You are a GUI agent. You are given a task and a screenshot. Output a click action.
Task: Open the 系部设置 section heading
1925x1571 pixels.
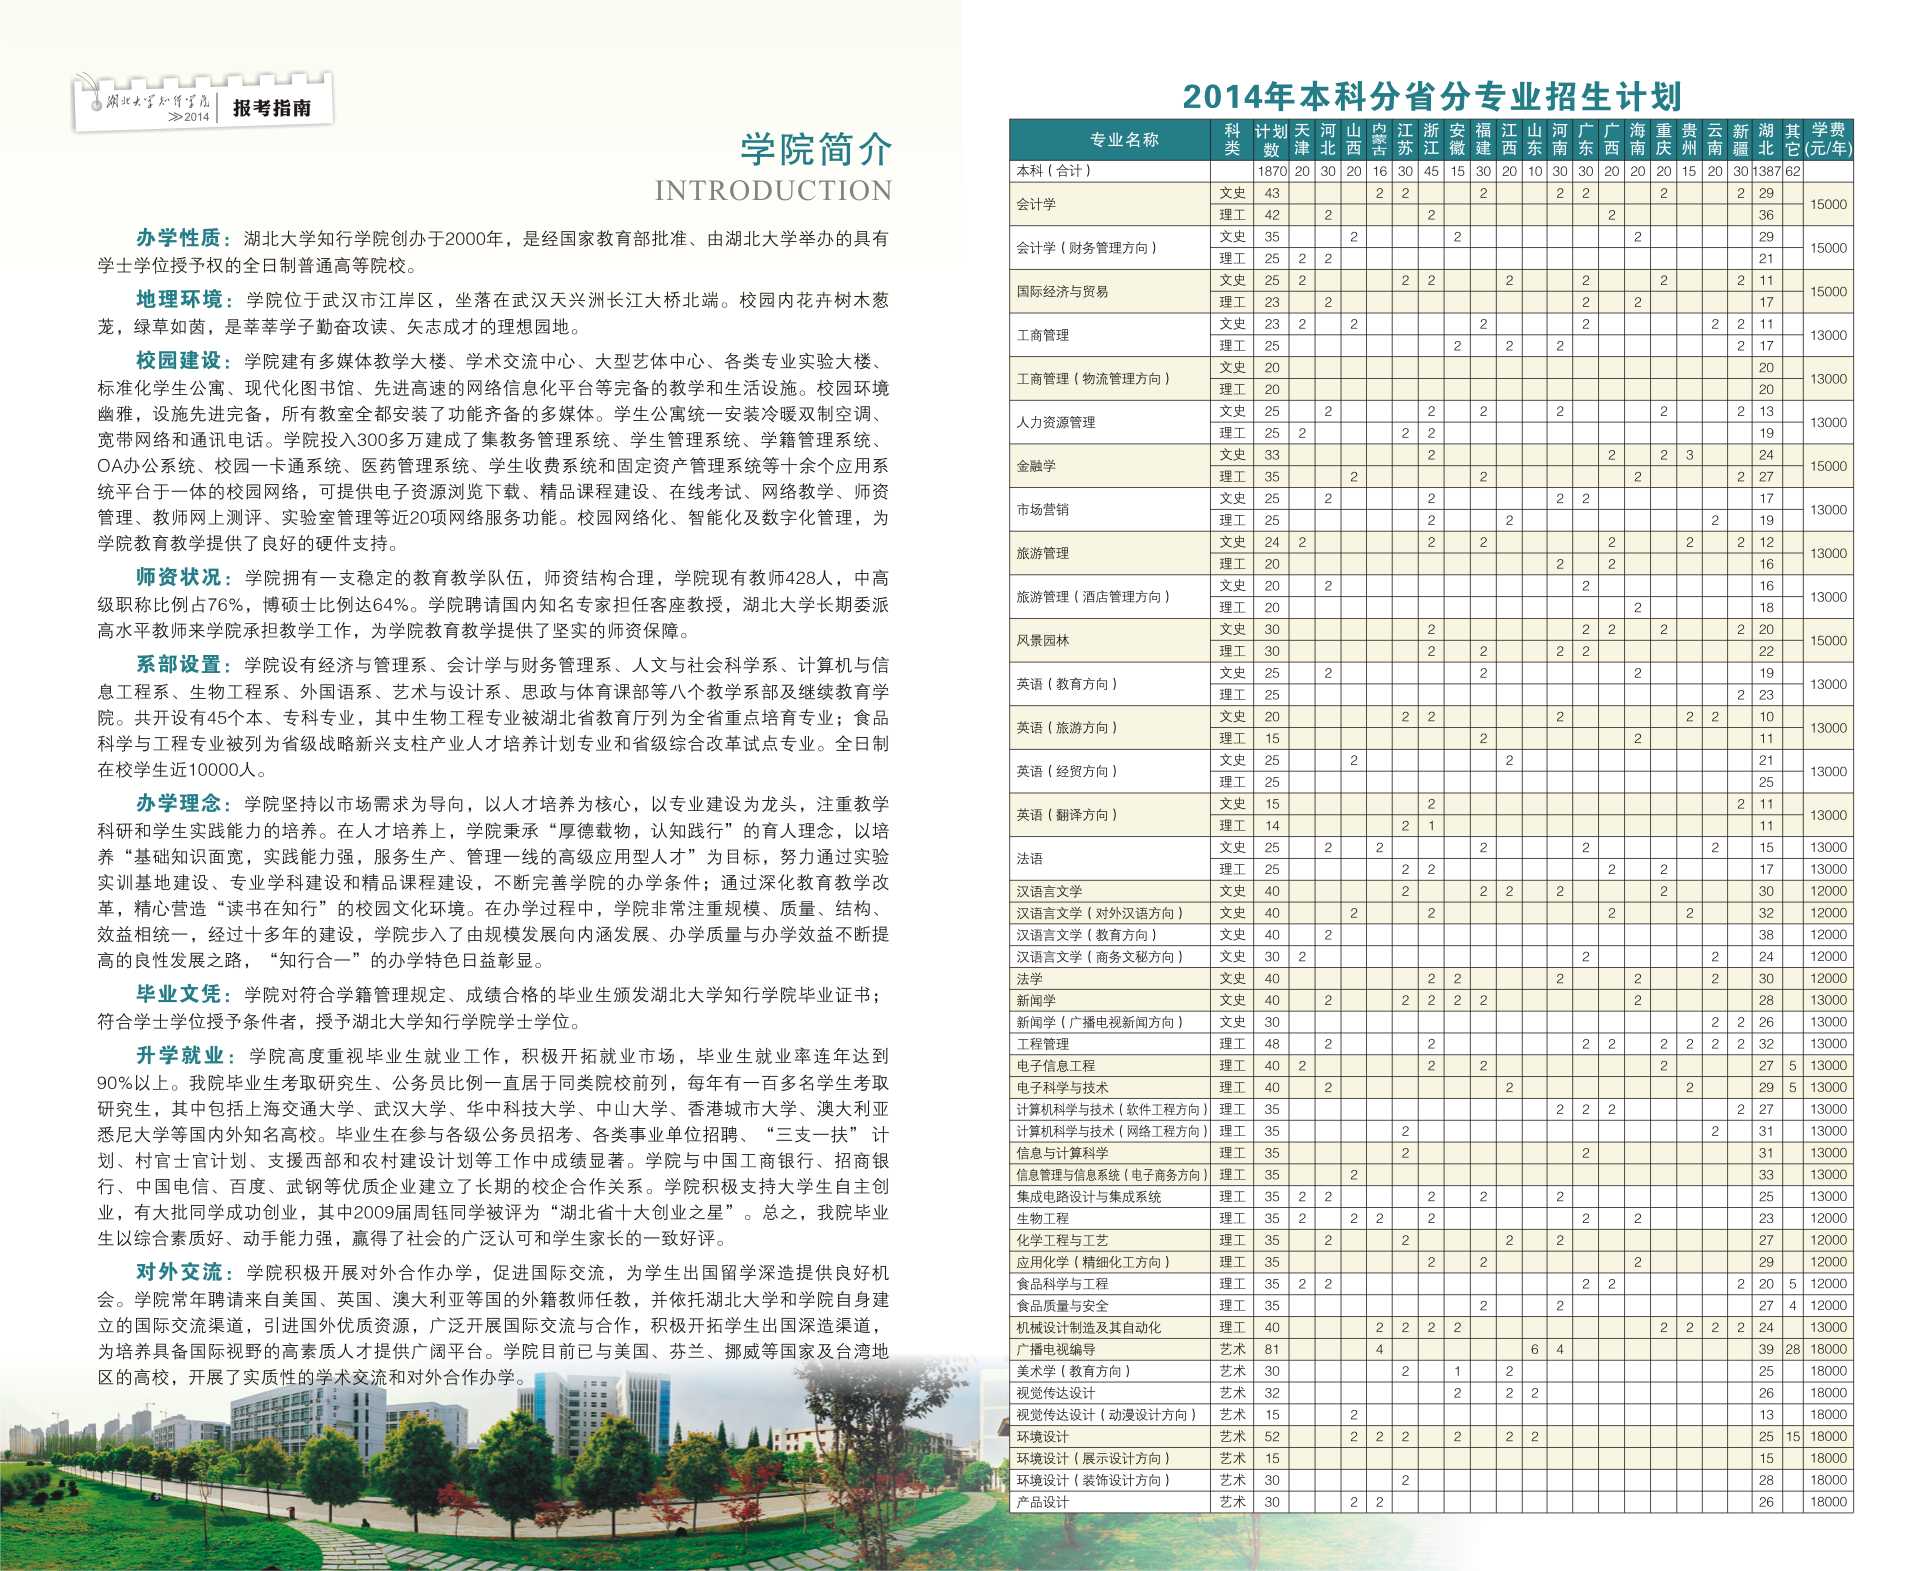tap(178, 664)
